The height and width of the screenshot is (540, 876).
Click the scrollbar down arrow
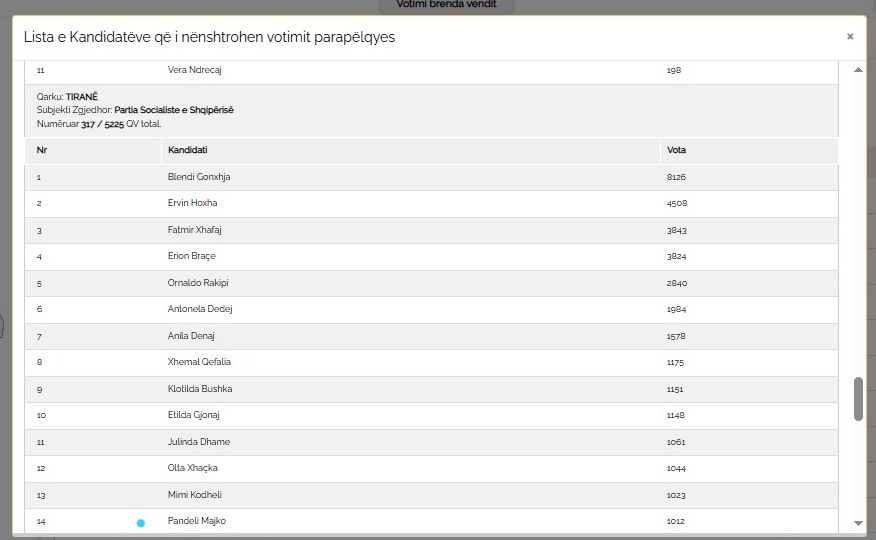click(x=859, y=523)
